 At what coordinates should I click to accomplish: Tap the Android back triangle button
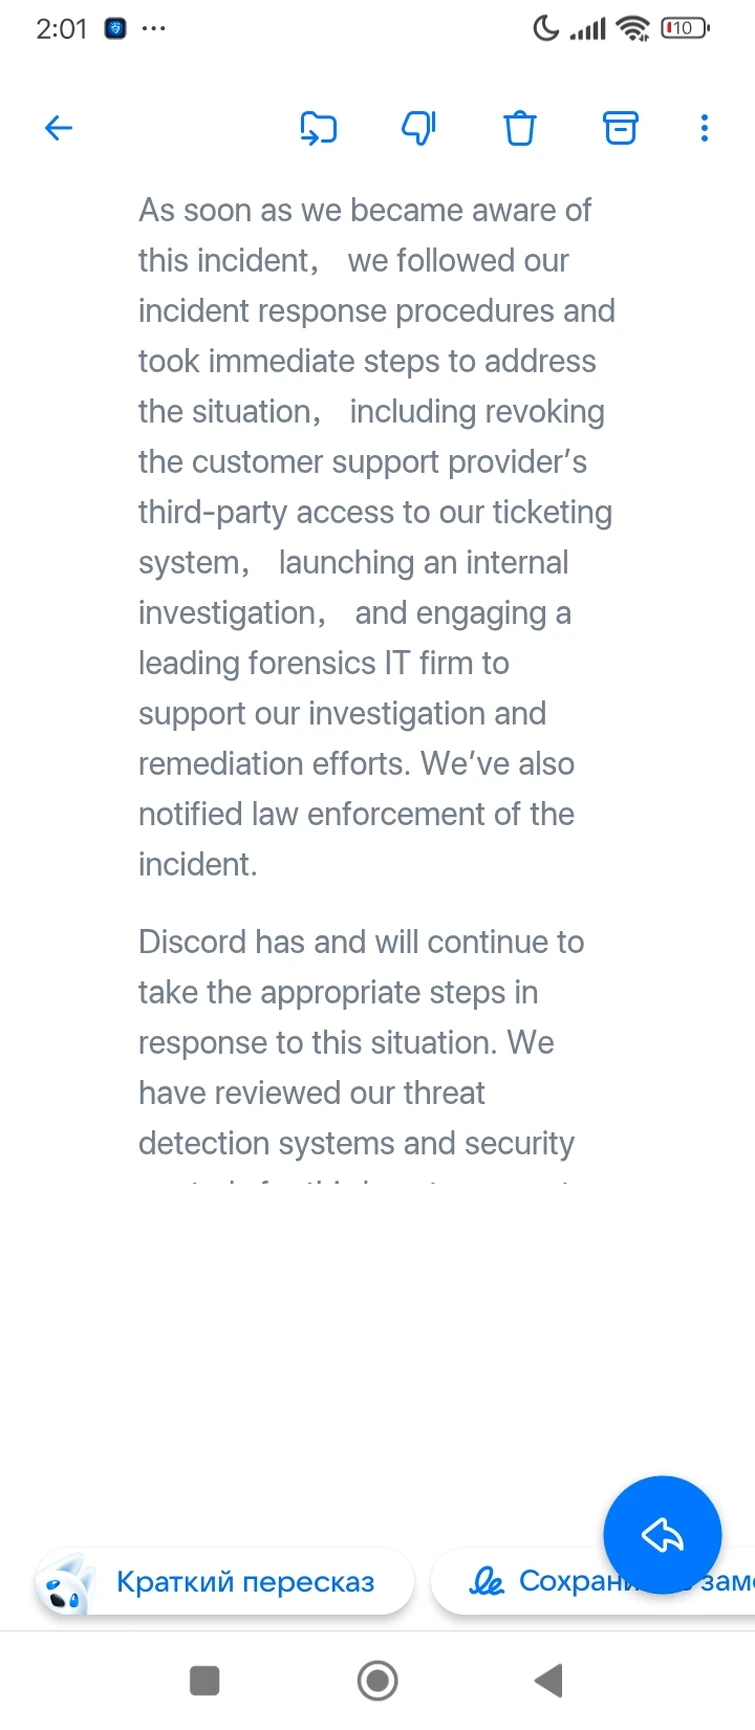click(x=549, y=1680)
